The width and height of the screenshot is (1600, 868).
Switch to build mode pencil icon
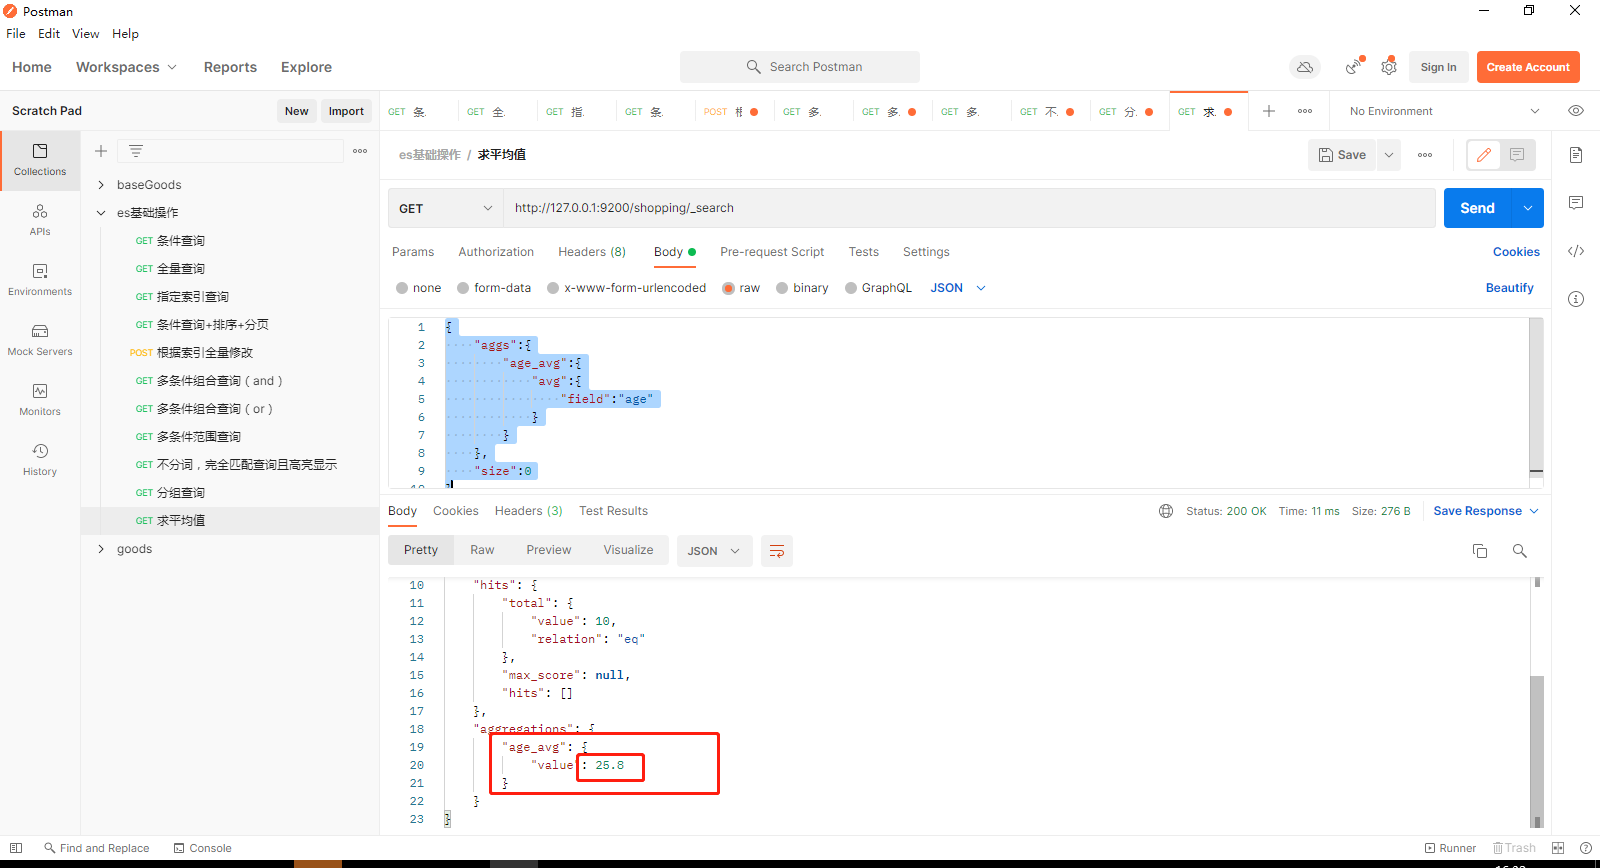coord(1484,155)
